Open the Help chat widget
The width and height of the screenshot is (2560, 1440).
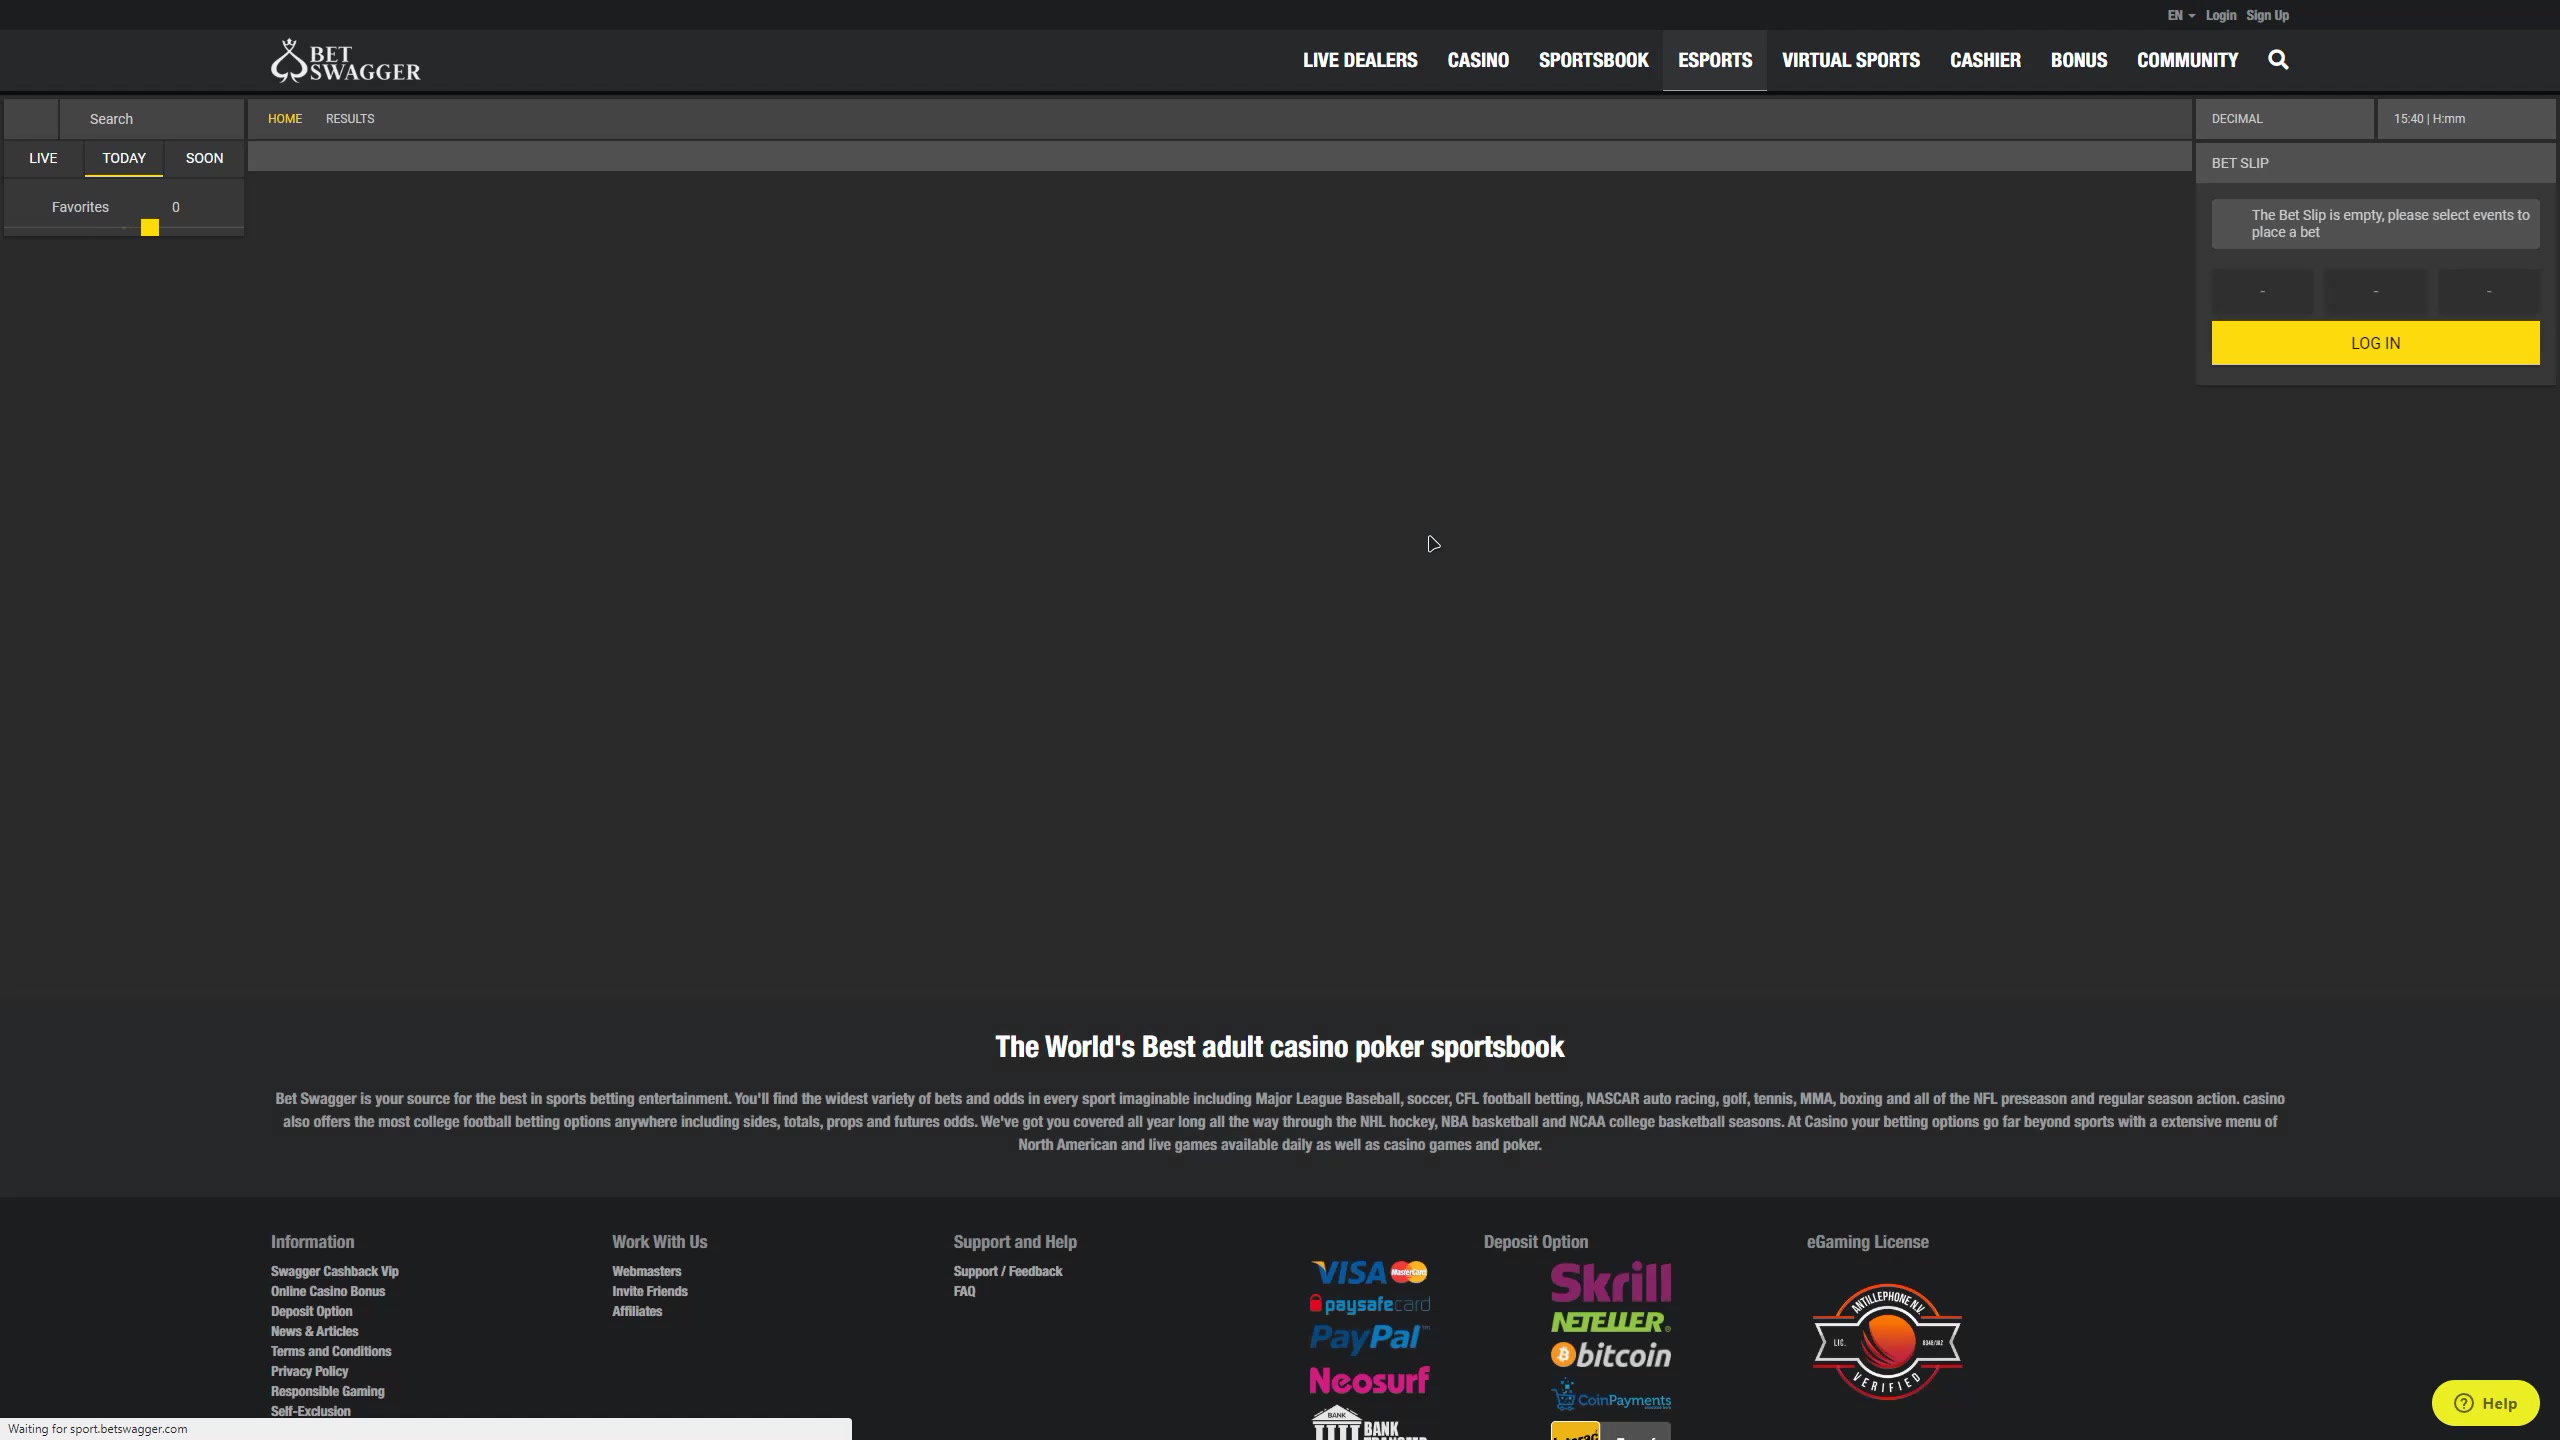pos(2486,1403)
